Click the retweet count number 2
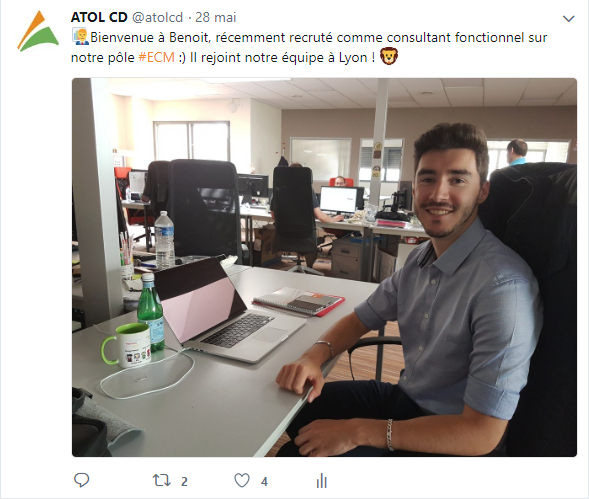 click(x=184, y=481)
